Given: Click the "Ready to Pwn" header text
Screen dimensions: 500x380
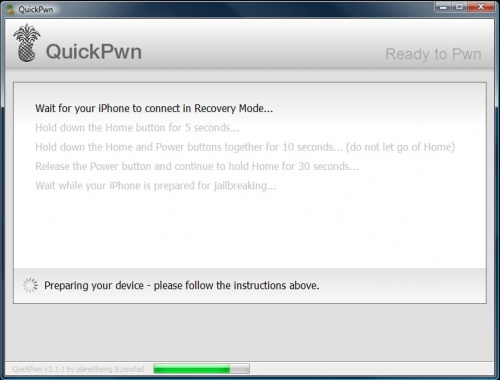Looking at the screenshot, I should point(433,54).
